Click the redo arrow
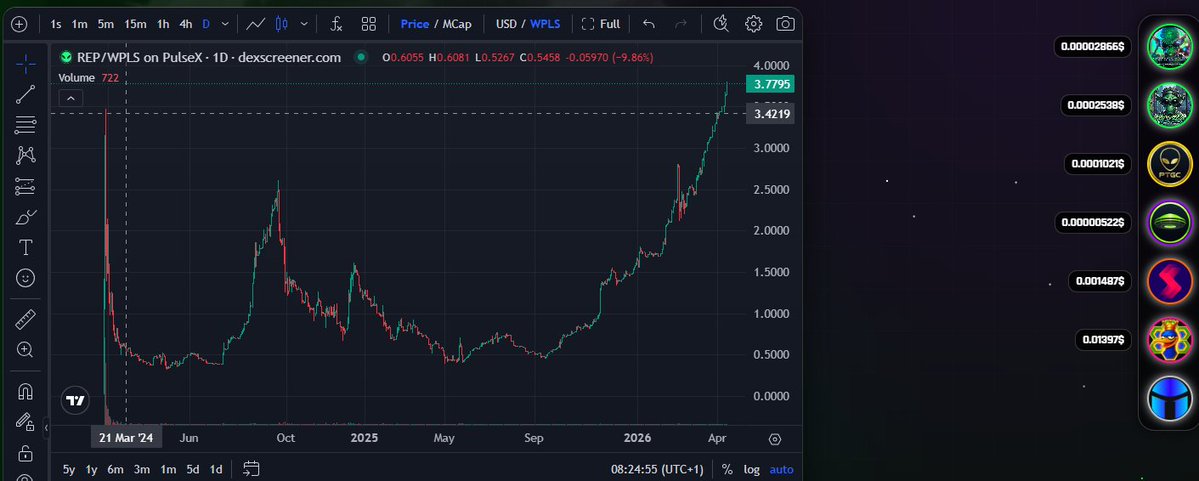 [x=681, y=24]
